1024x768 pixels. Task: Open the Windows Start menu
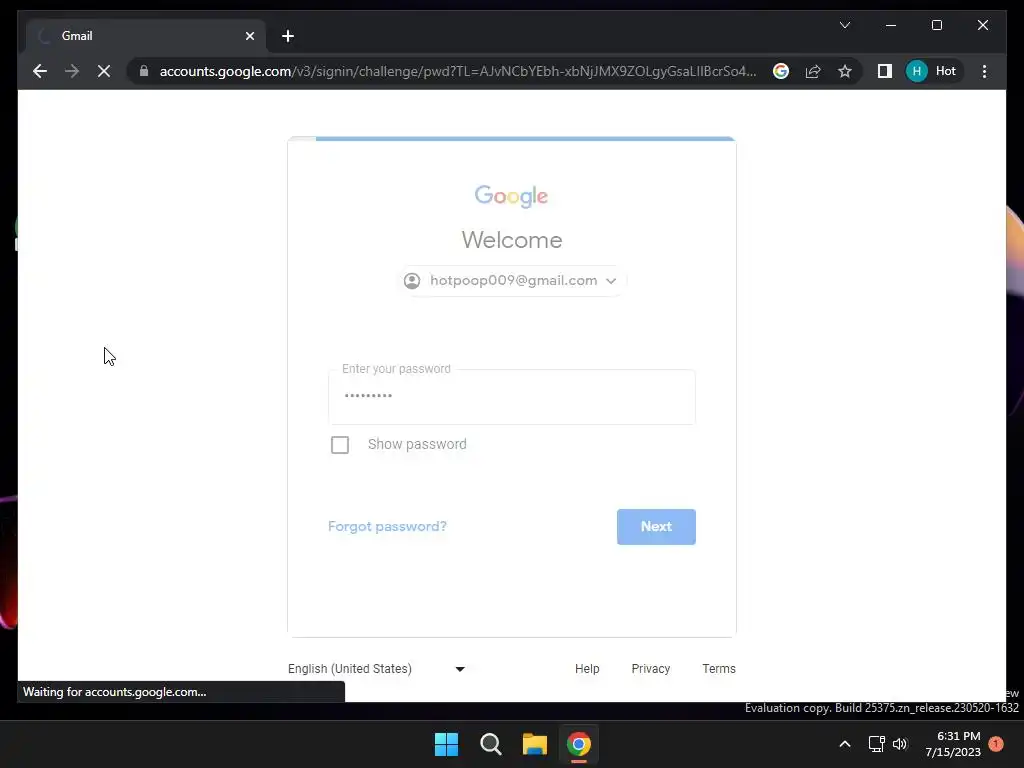pyautogui.click(x=447, y=744)
